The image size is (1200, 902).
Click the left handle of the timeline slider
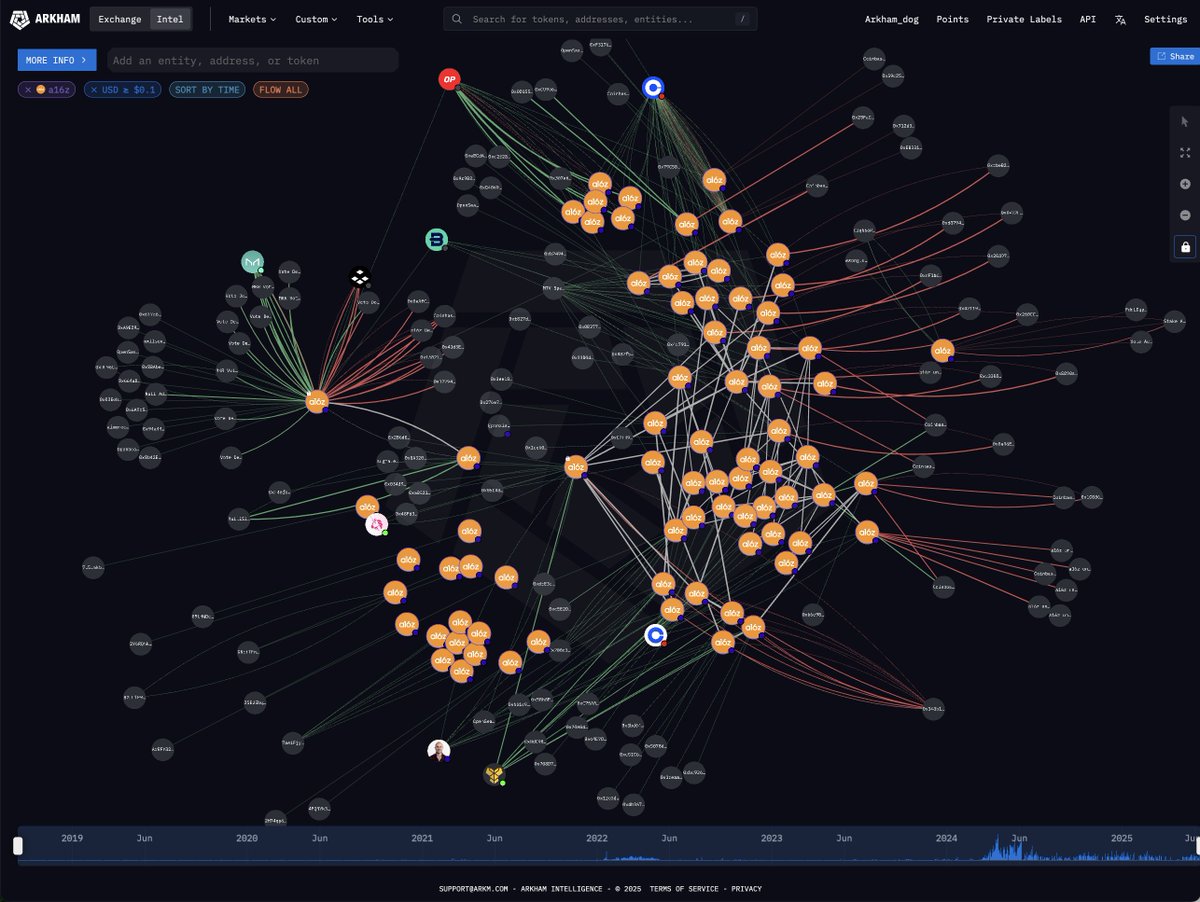[x=17, y=846]
